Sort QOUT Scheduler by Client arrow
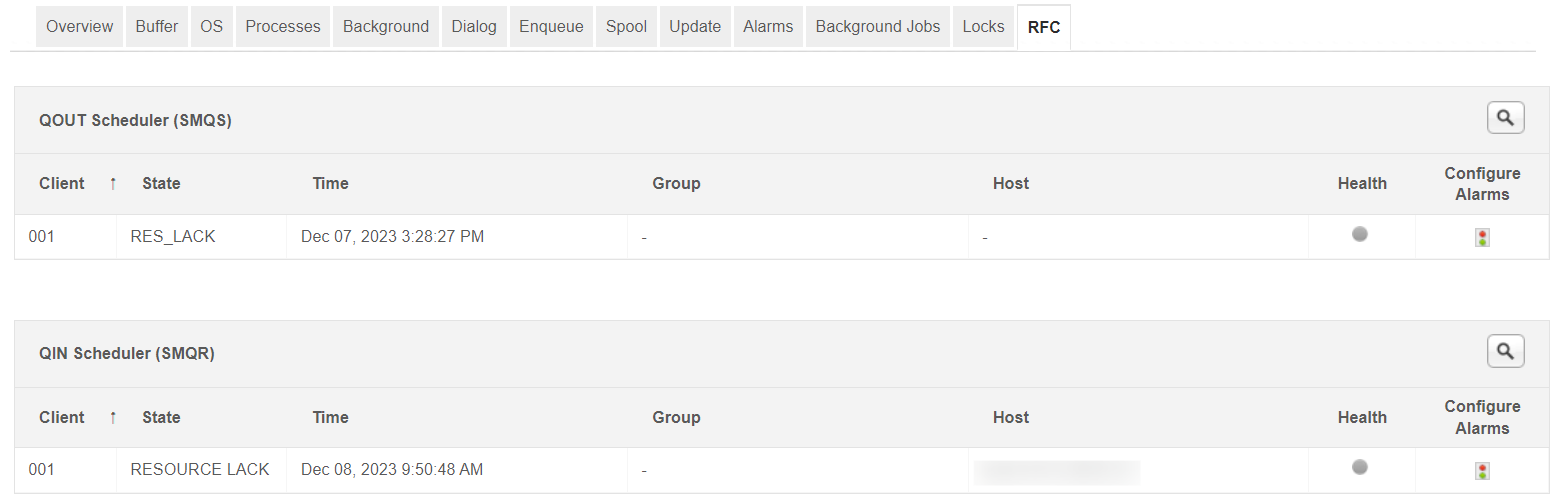Viewport: 1552px width, 501px height. point(113,183)
